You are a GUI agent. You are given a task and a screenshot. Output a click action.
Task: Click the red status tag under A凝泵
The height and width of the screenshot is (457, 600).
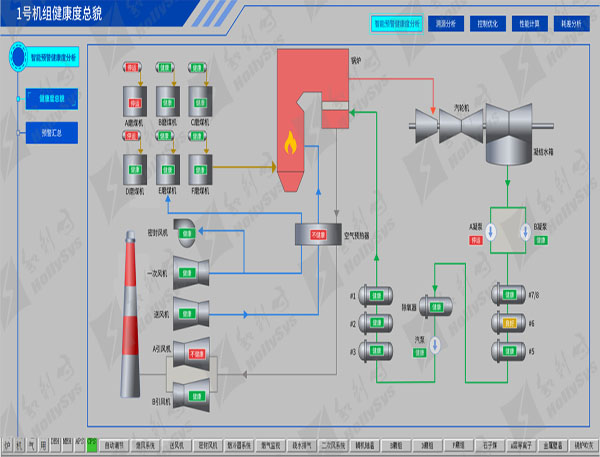(x=476, y=240)
